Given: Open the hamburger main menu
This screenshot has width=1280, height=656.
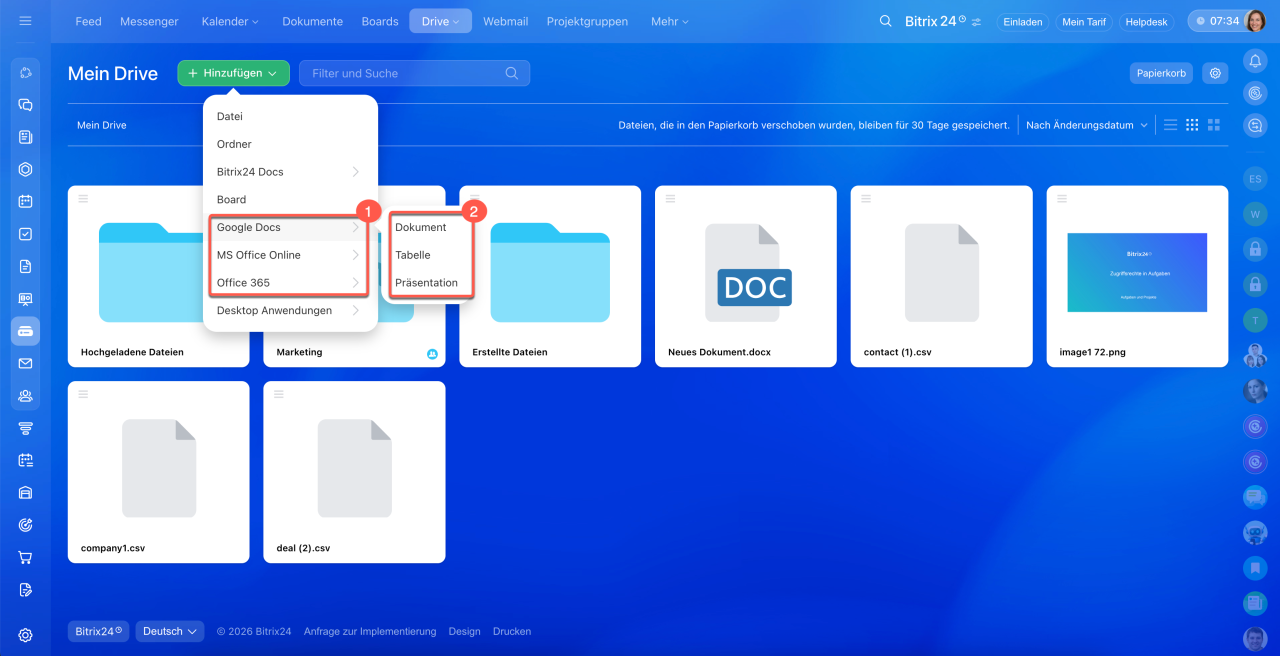Looking at the screenshot, I should tap(25, 21).
